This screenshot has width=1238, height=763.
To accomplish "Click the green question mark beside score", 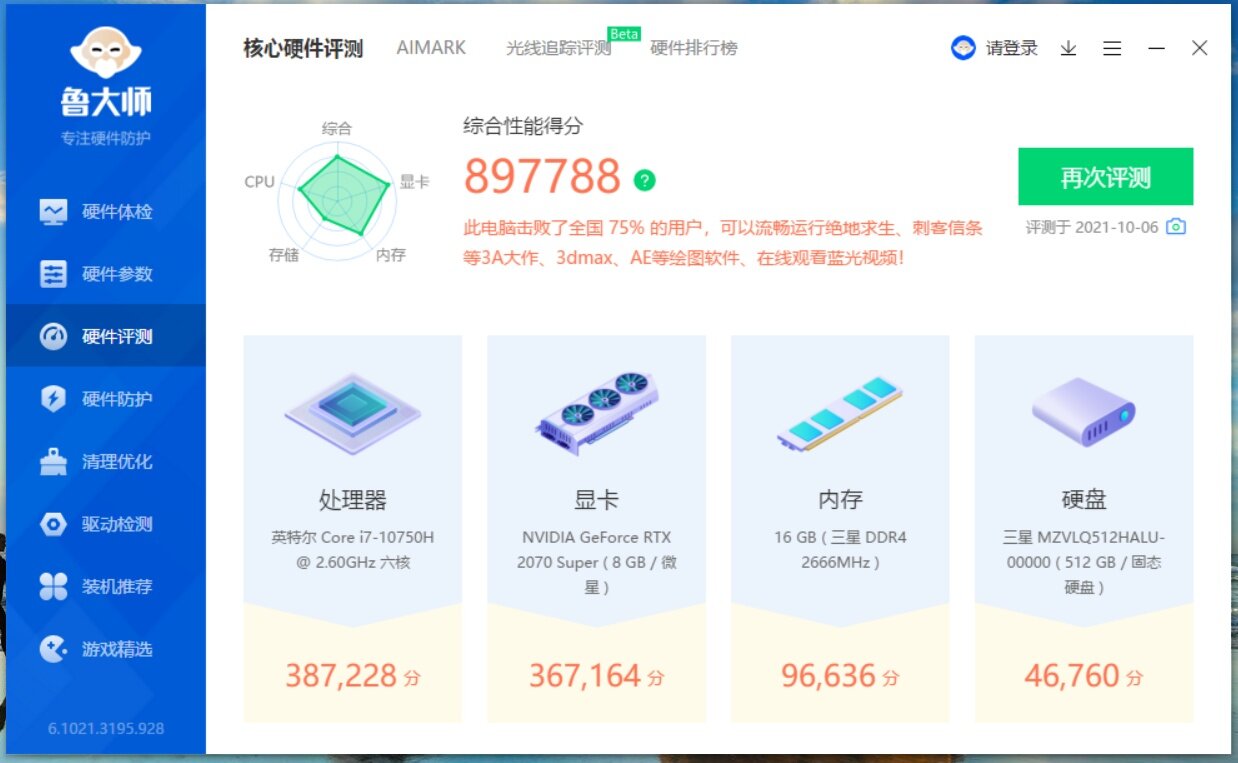I will (x=645, y=180).
